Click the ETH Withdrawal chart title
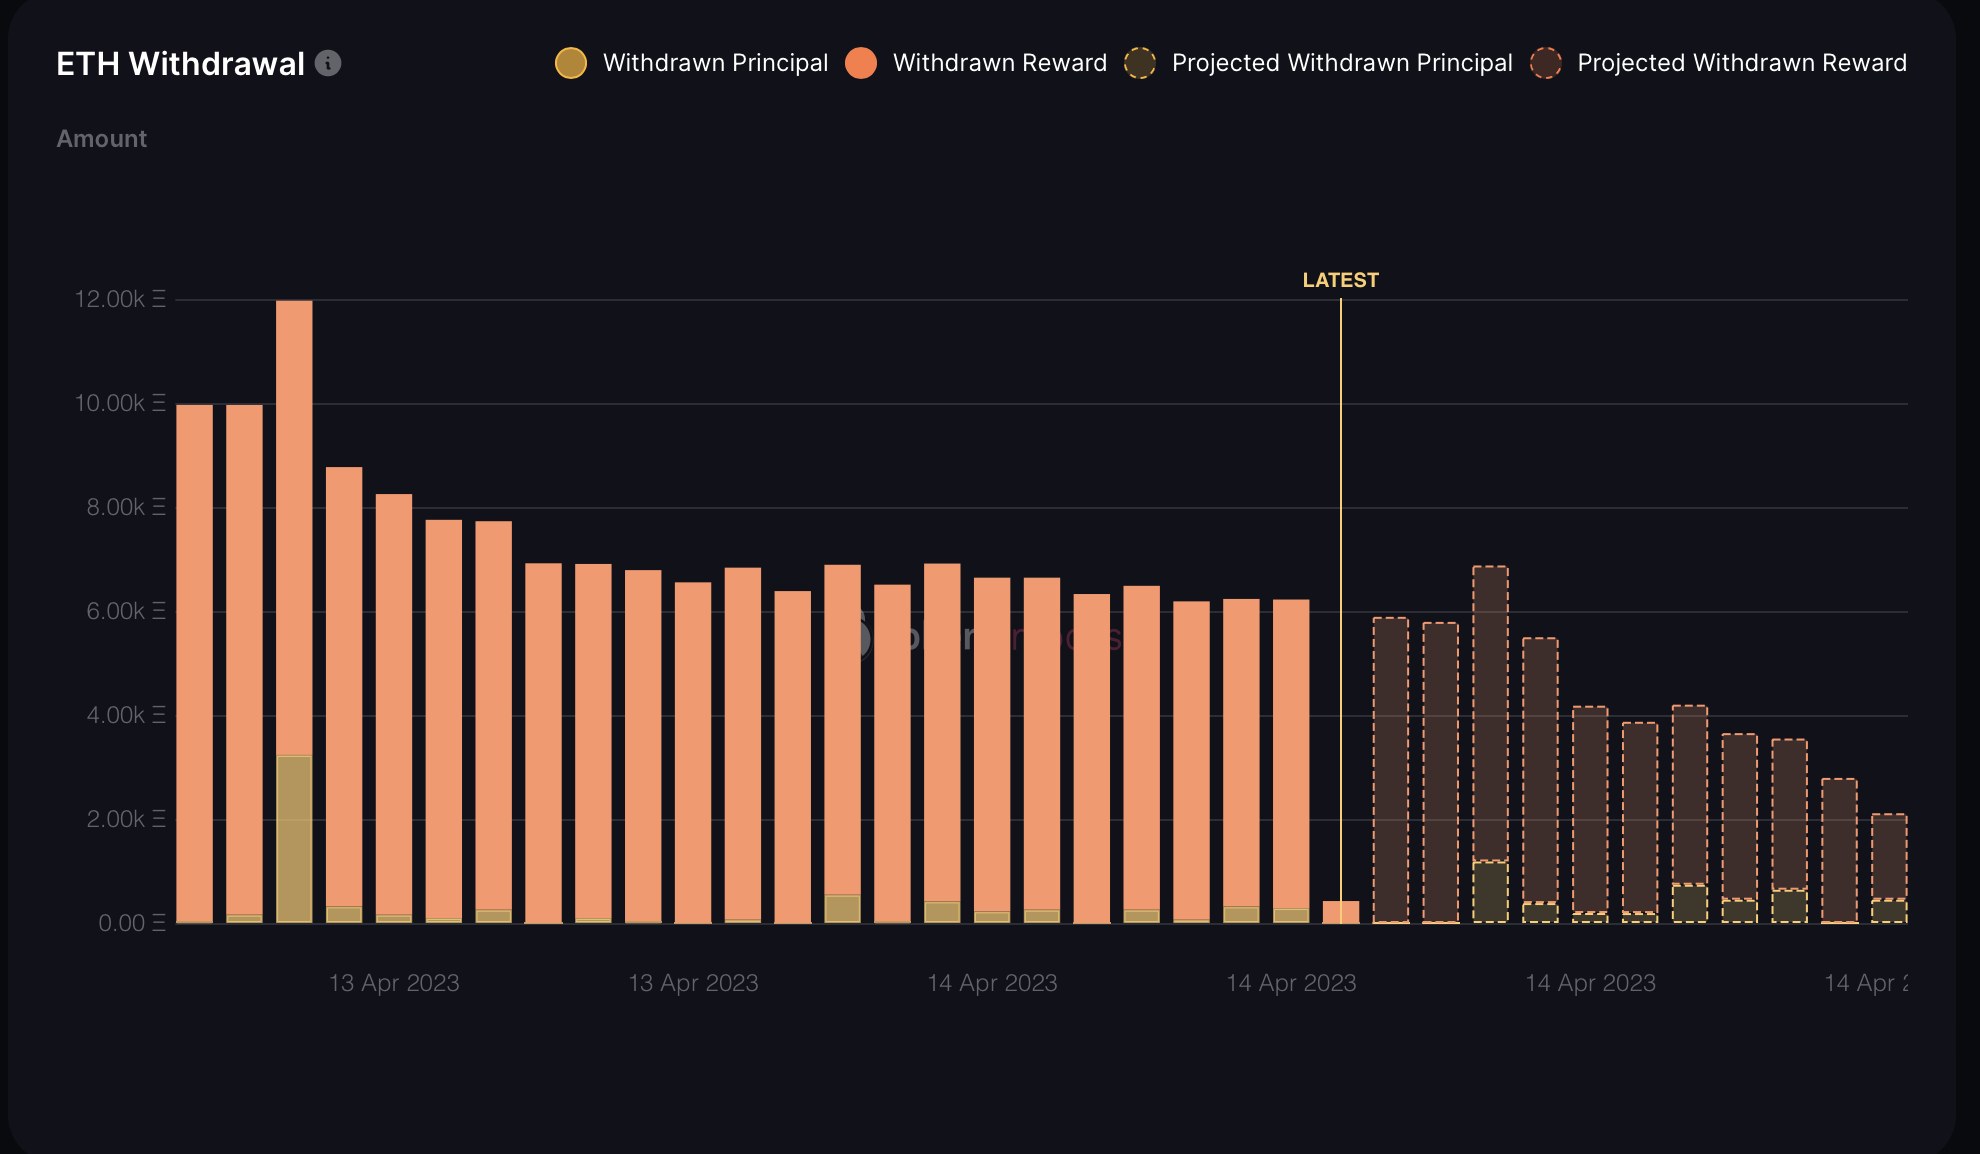This screenshot has width=1980, height=1154. point(180,63)
